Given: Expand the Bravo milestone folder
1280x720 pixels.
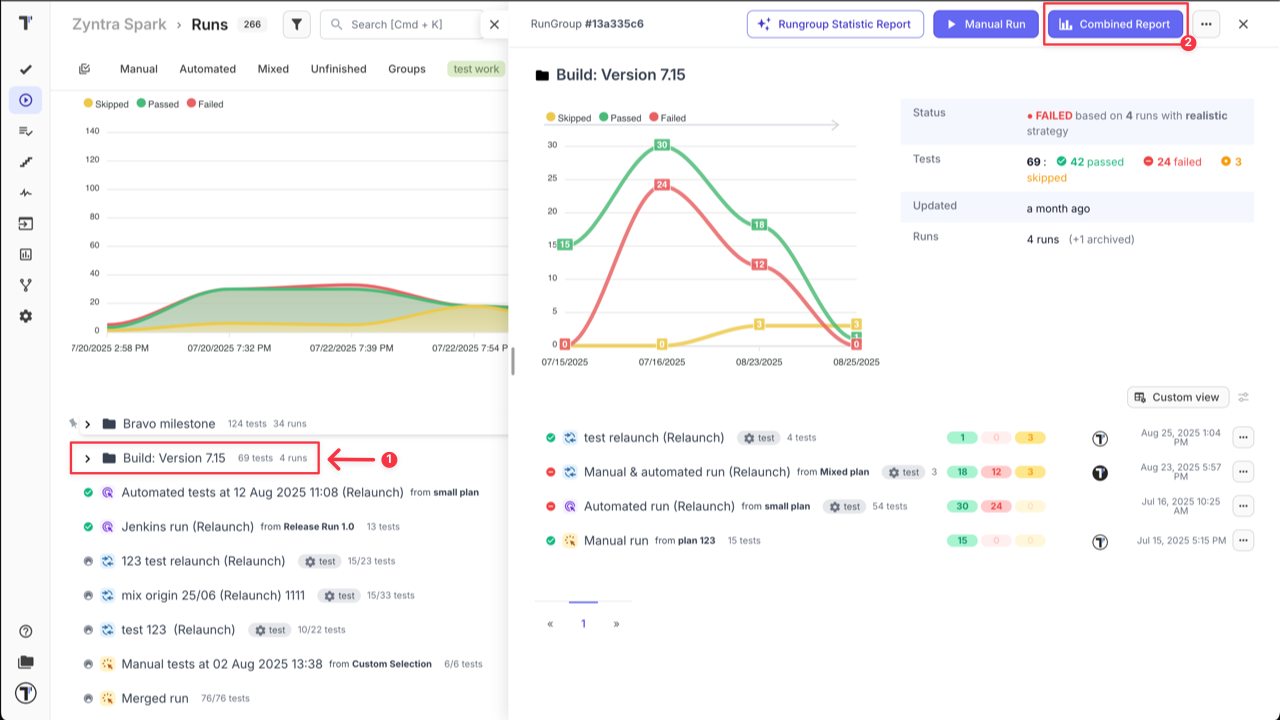Looking at the screenshot, I should pyautogui.click(x=88, y=423).
